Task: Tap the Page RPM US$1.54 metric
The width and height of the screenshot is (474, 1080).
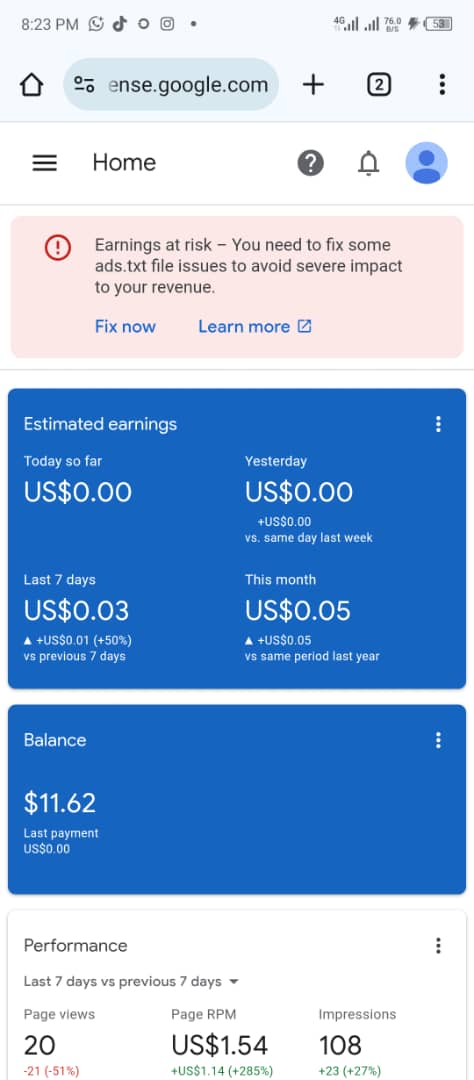Action: click(222, 1044)
